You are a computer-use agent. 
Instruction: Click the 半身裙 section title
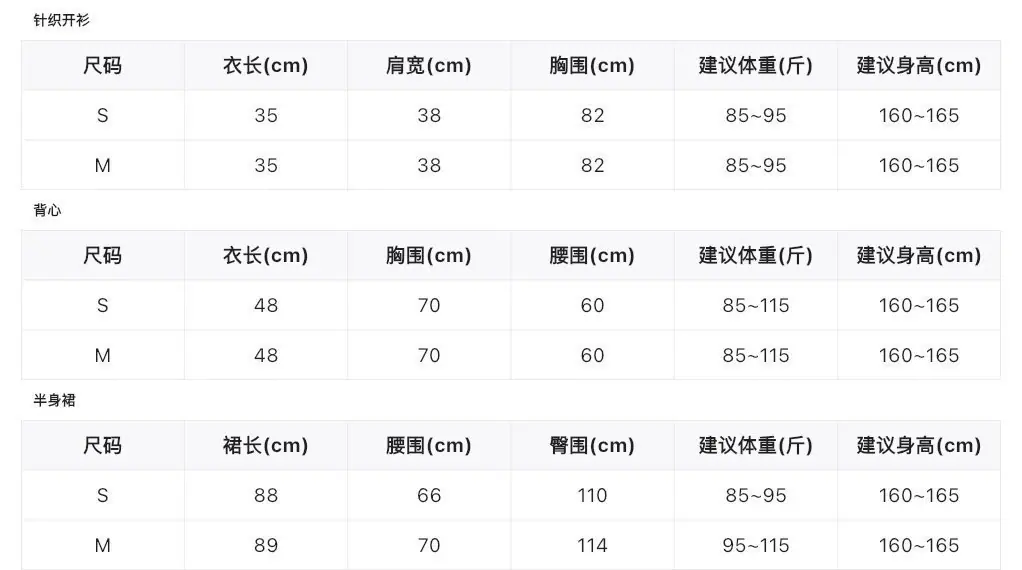click(x=54, y=400)
